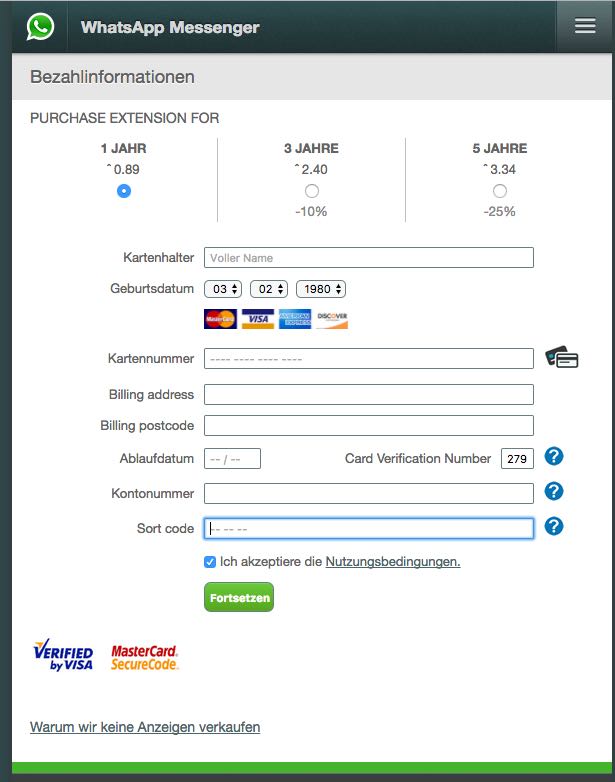Screen dimensions: 615x782
Task: Uncheck the Ich akzeptiere die Nutzungsbedingungen checkbox
Action: [210, 562]
